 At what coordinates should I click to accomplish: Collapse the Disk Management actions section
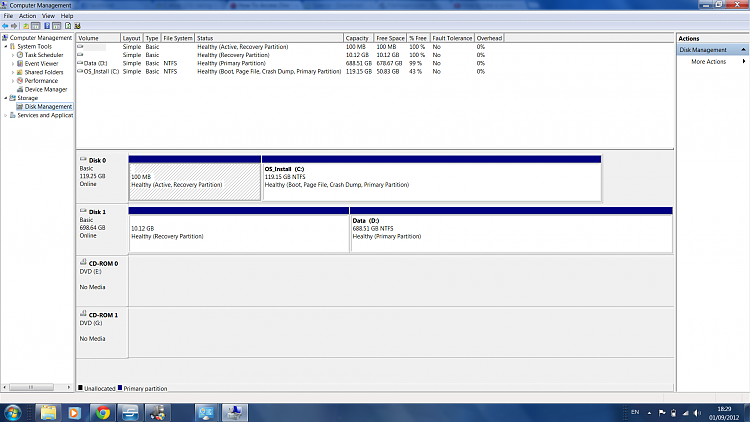[743, 50]
